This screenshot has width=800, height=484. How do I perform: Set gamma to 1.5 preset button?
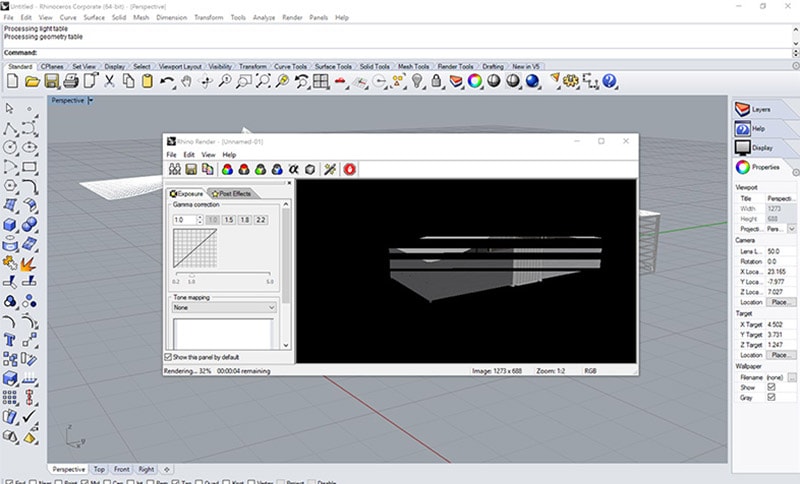pos(229,220)
